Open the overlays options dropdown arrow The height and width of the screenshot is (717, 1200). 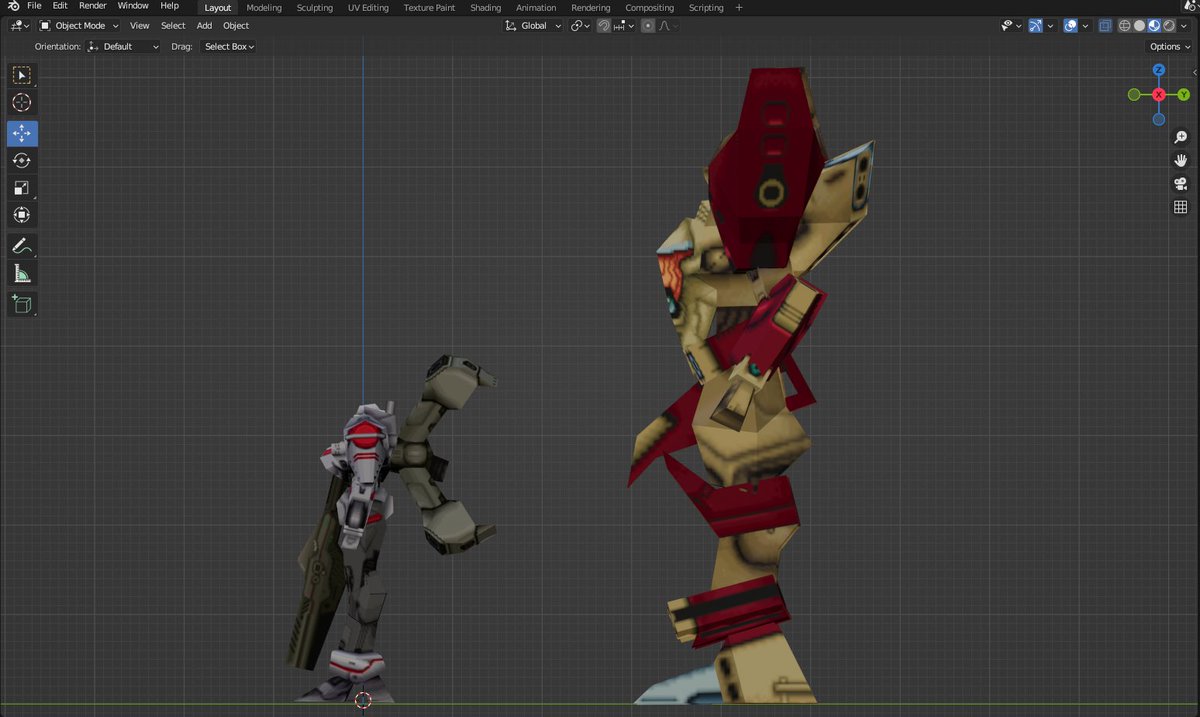click(1084, 26)
